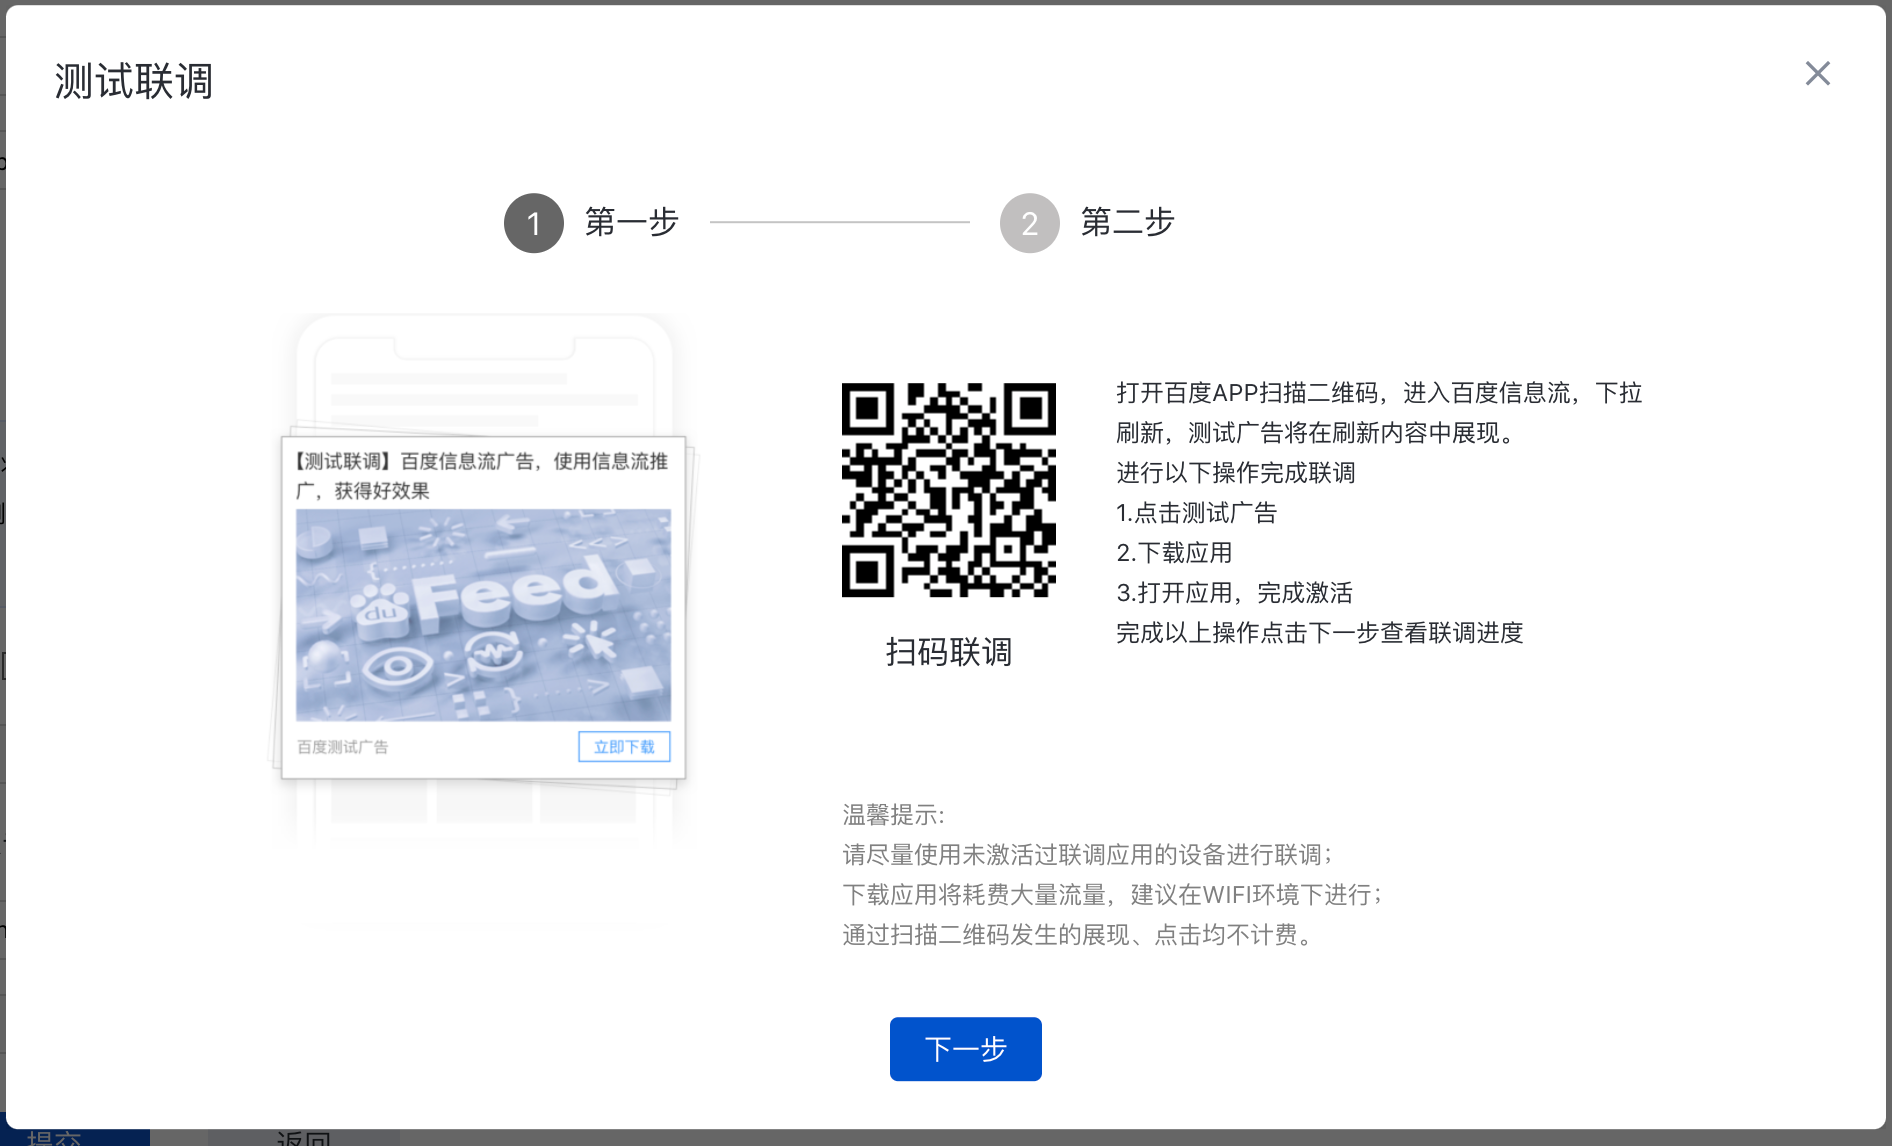Click the 扫码联调 caption
Viewport: 1892px width, 1146px height.
tap(948, 652)
